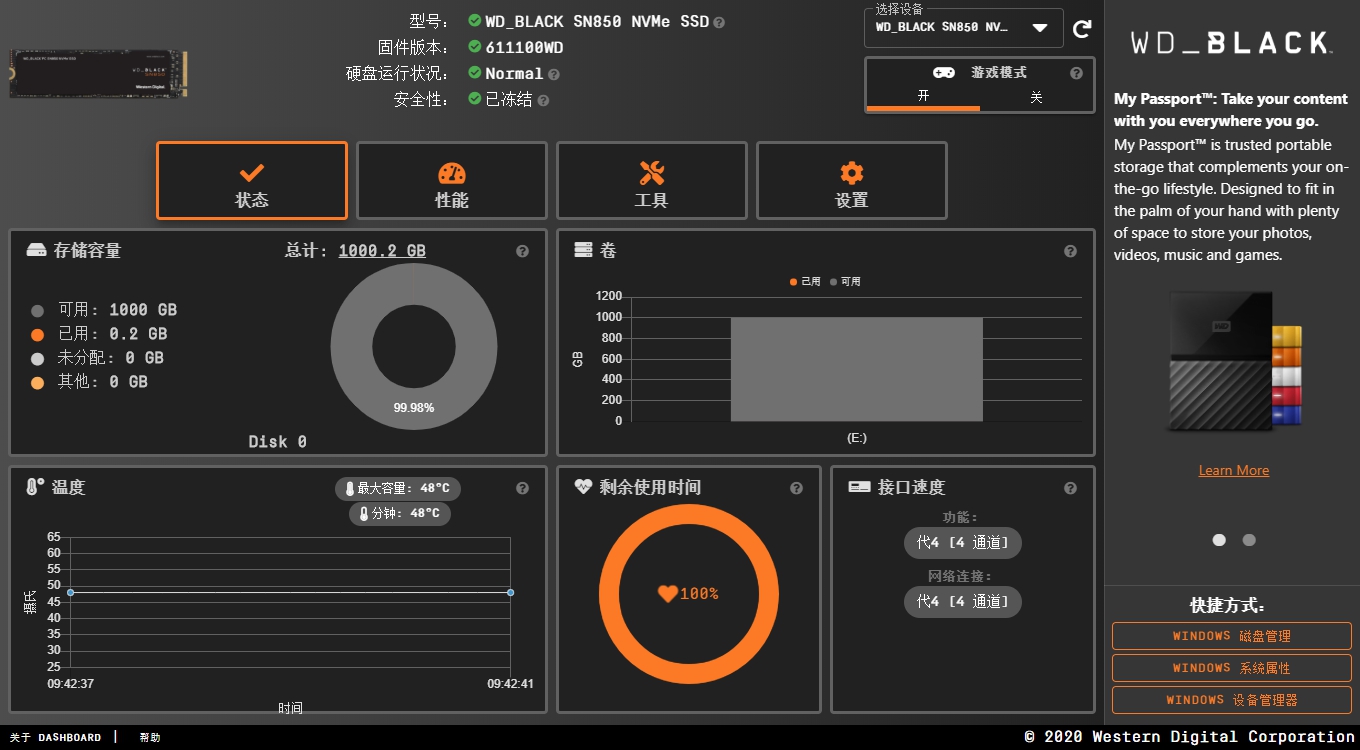
Task: Click the 最大容量: 48°C badge
Action: [x=398, y=489]
